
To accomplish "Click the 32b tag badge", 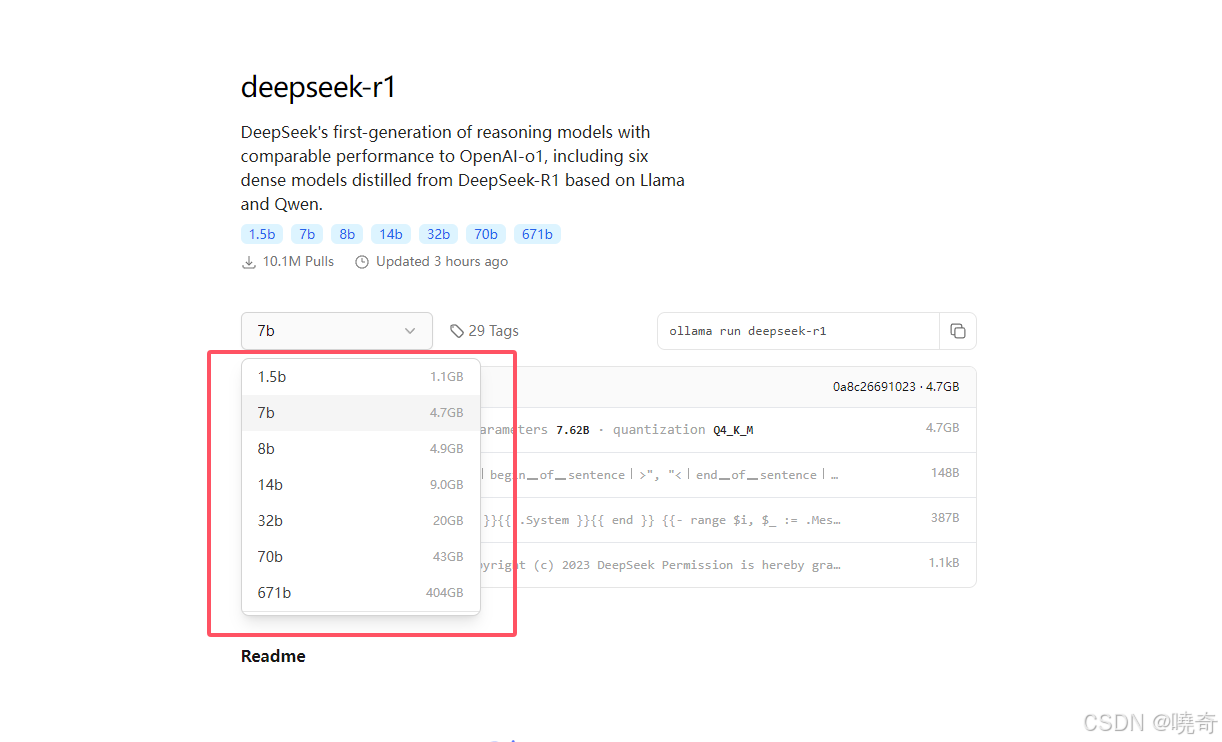I will coord(438,234).
